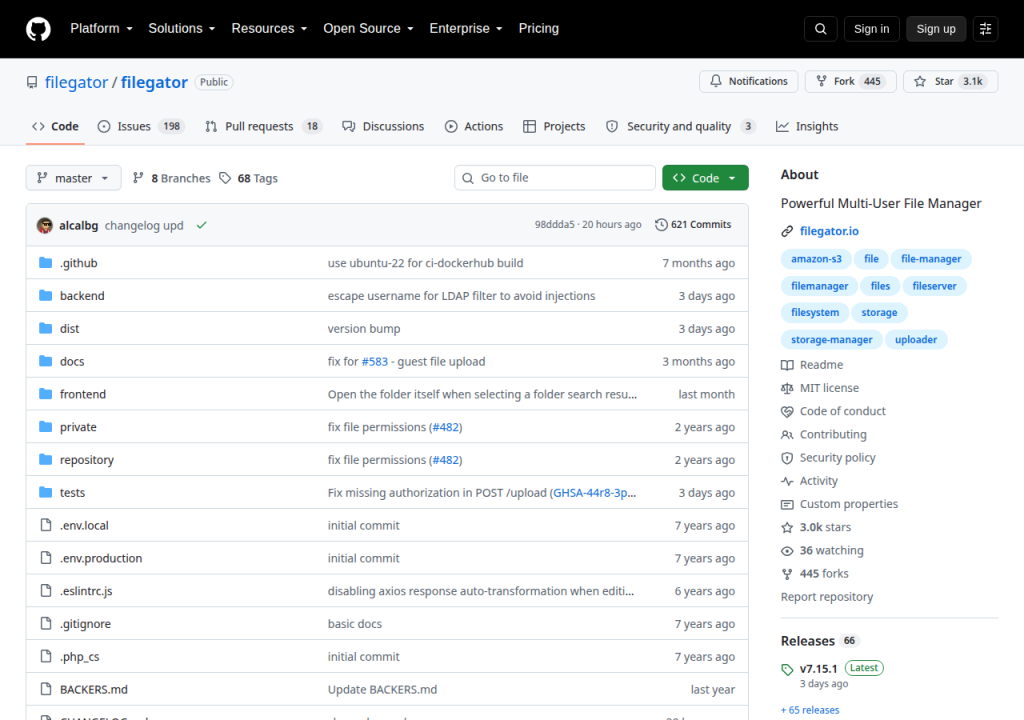
Task: Expand the Resources menu
Action: (269, 29)
